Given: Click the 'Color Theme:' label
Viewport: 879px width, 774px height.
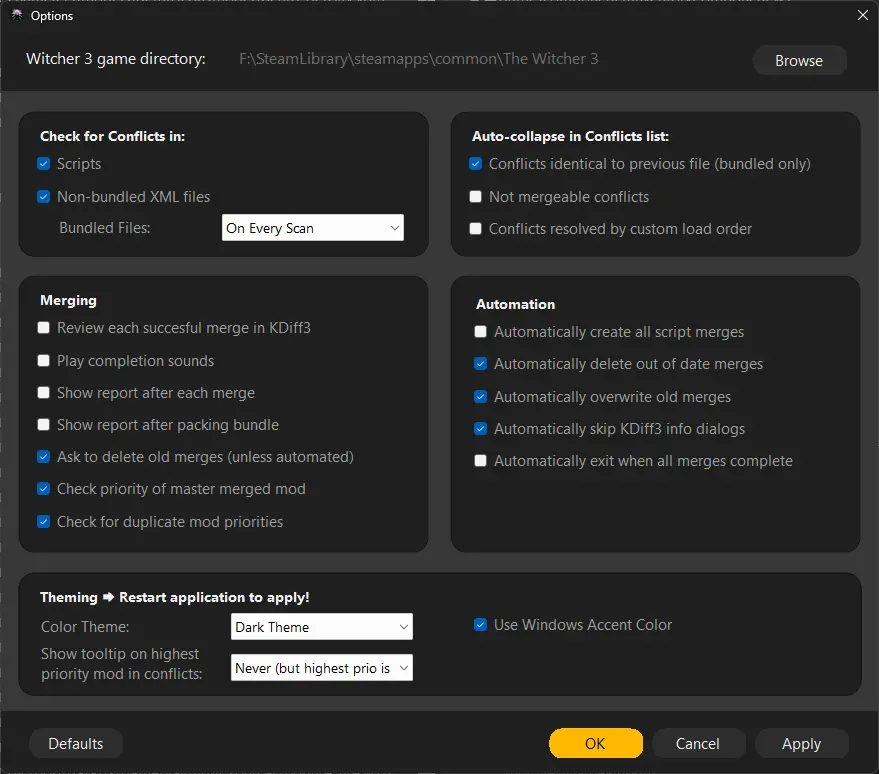Looking at the screenshot, I should coord(85,627).
